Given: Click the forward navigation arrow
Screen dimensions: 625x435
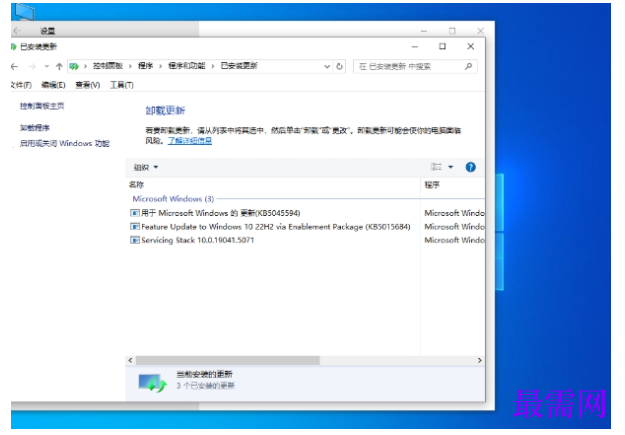Looking at the screenshot, I should pyautogui.click(x=33, y=67).
